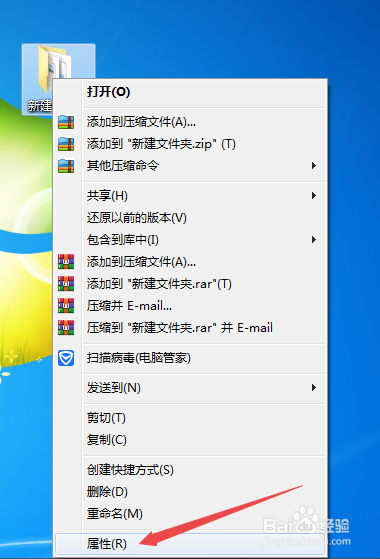Viewport: 380px width, 559px height.
Task: Click the WinRAR icon next to 添加到 "新建文件夹.rar"(T)
Action: pos(66,284)
